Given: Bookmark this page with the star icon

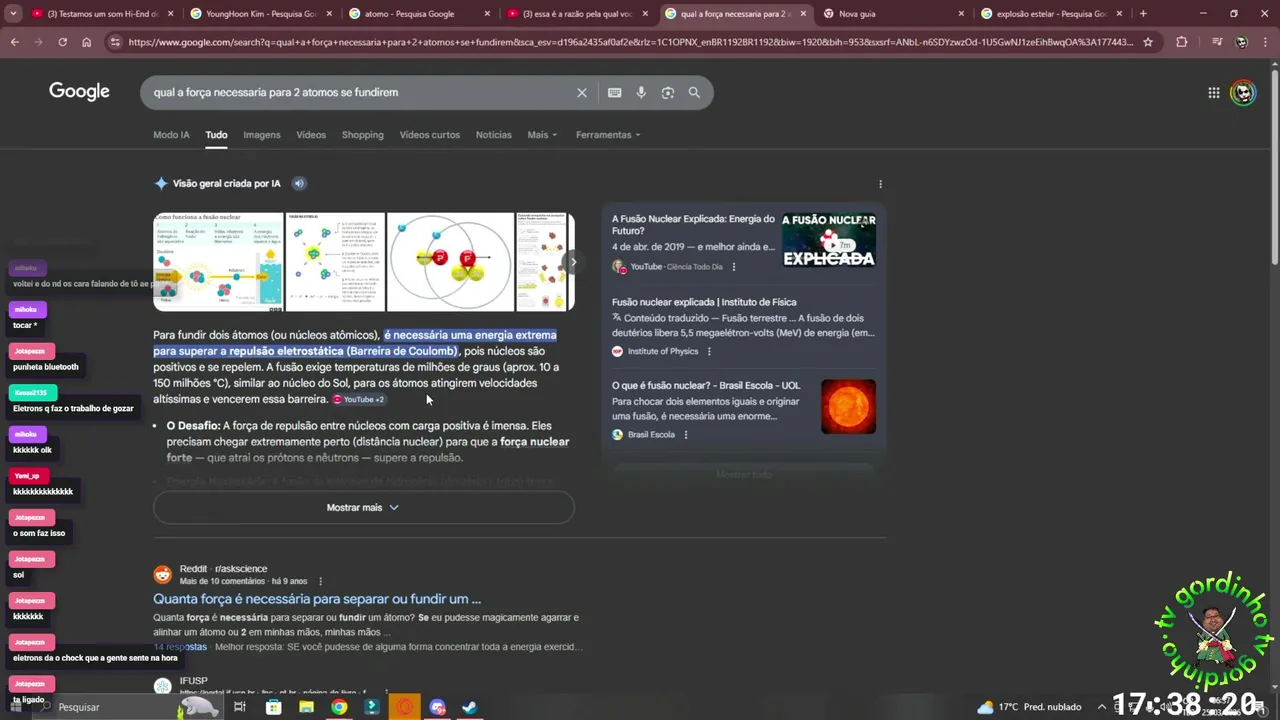Looking at the screenshot, I should coord(1148,42).
